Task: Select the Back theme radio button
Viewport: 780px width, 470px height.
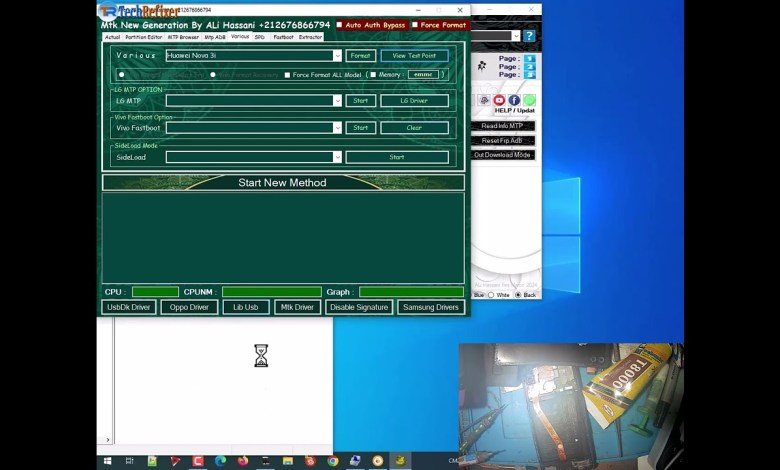Action: [x=518, y=295]
